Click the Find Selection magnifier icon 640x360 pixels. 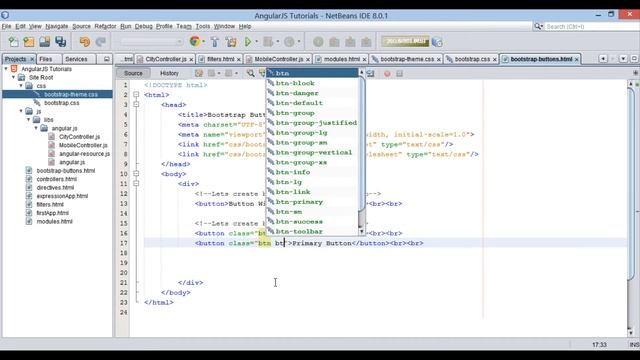[x=251, y=73]
